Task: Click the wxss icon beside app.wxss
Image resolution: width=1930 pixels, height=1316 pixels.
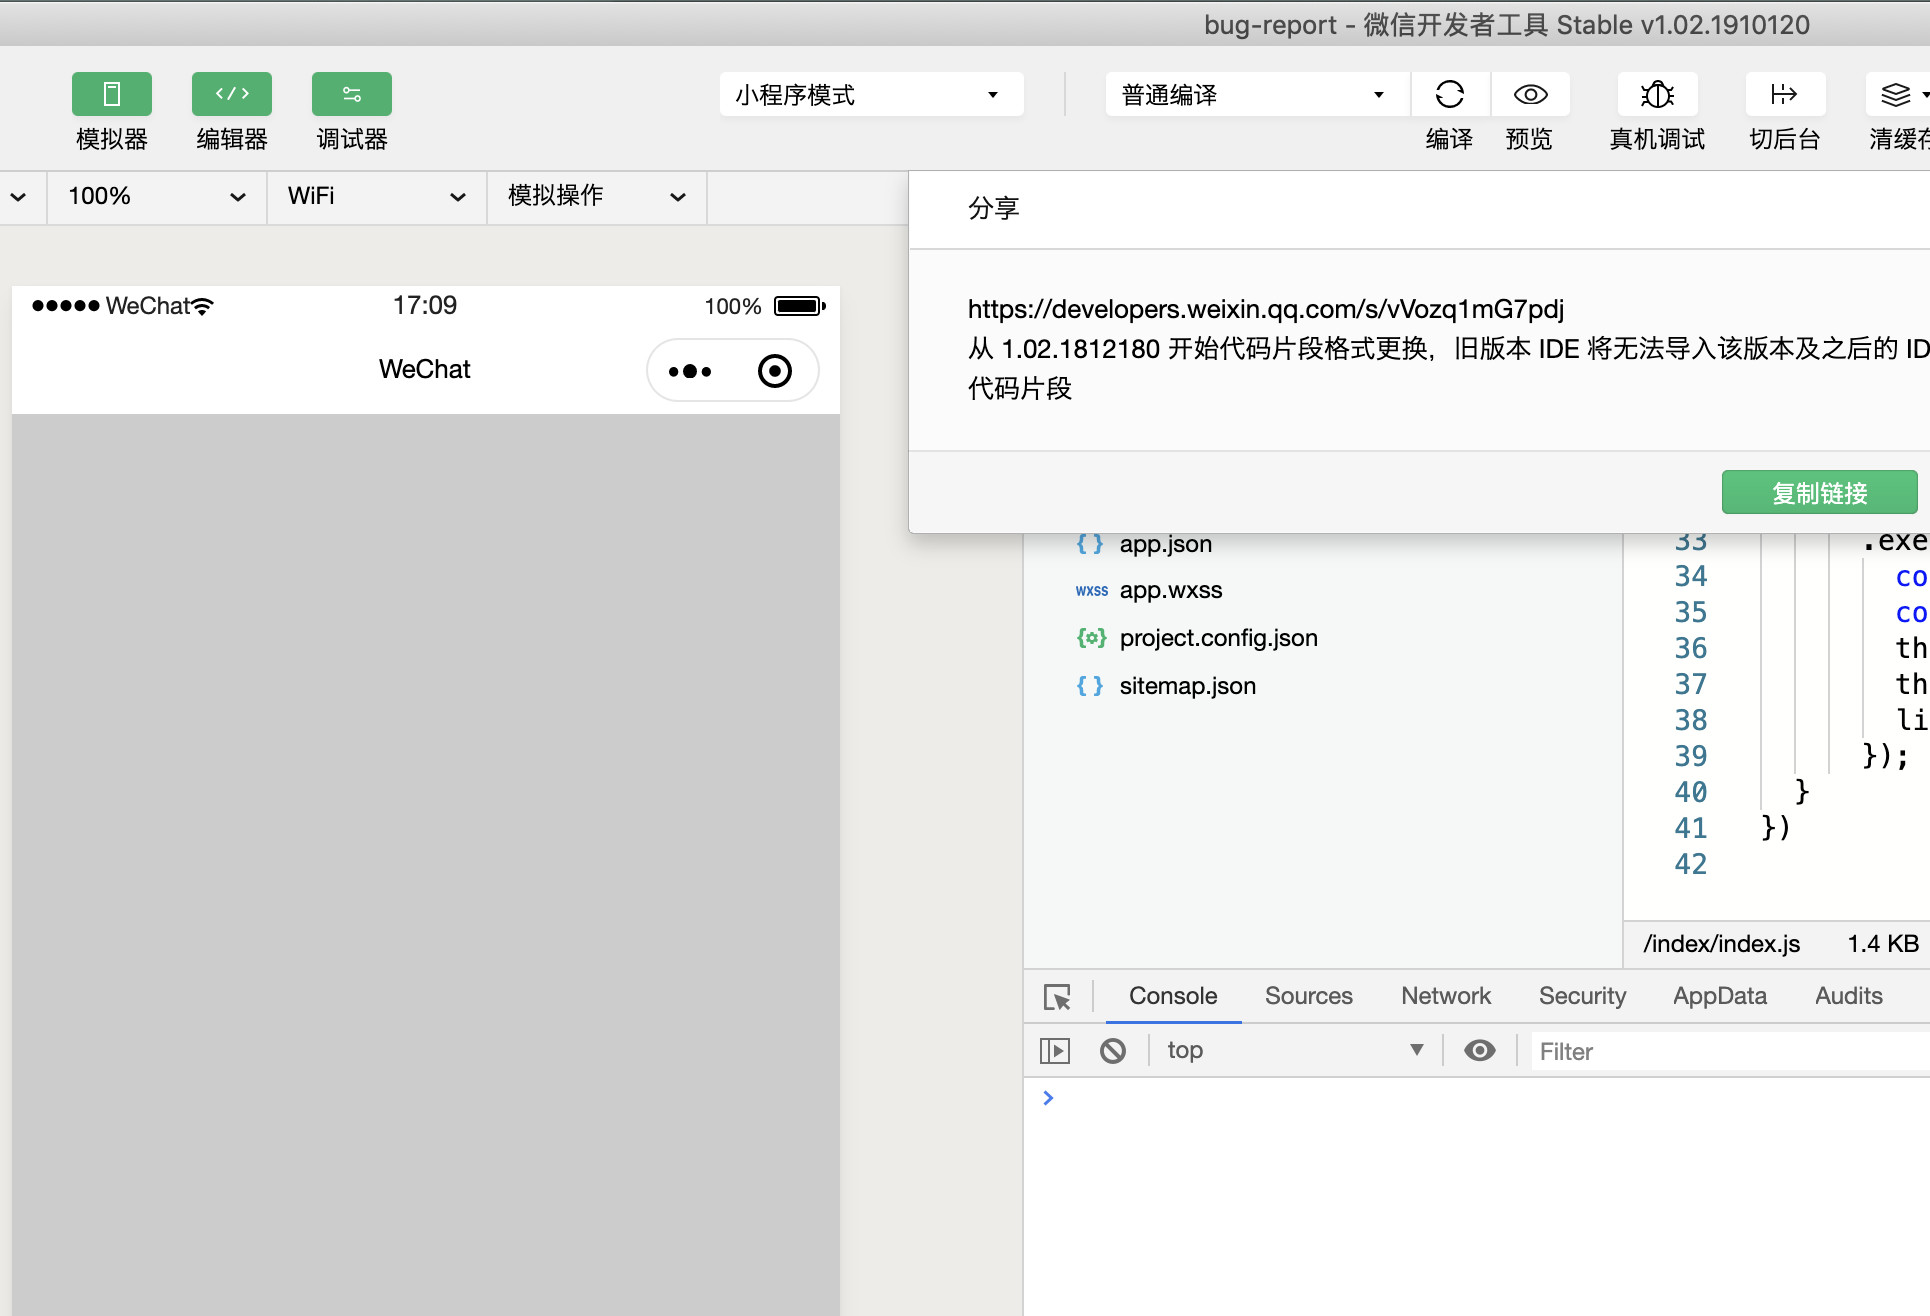Action: point(1091,591)
